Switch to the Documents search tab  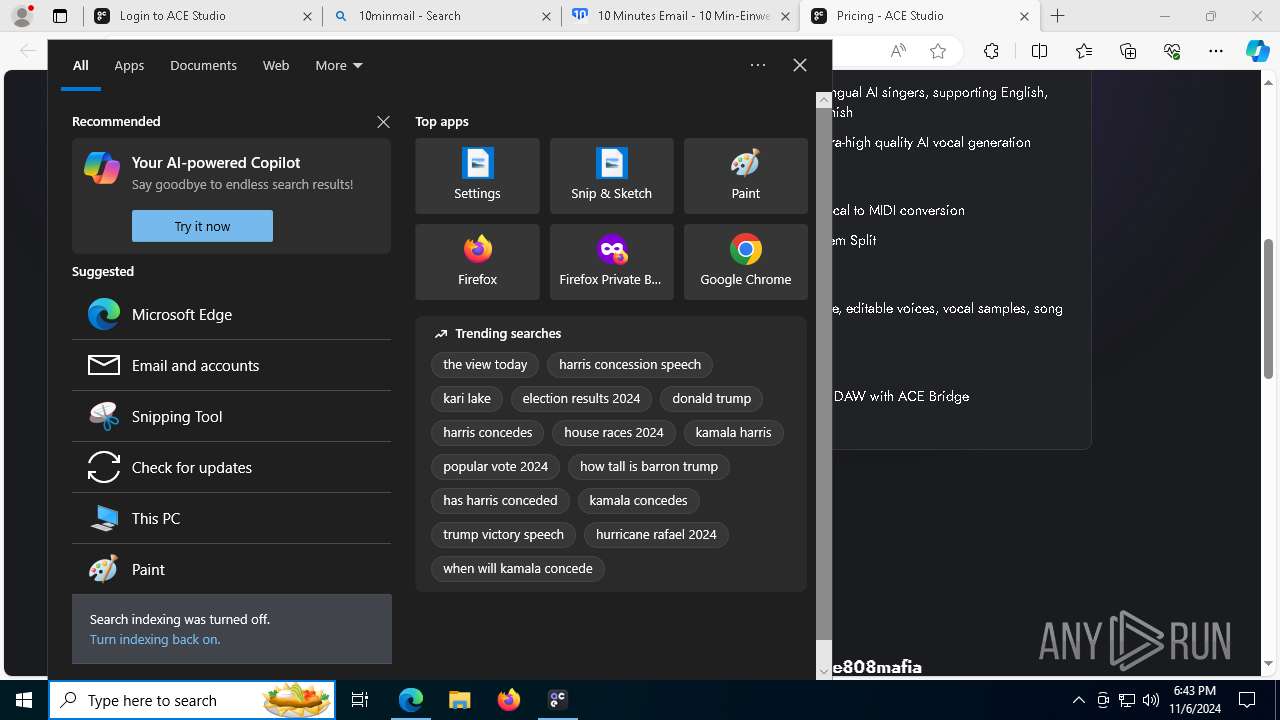pyautogui.click(x=203, y=65)
